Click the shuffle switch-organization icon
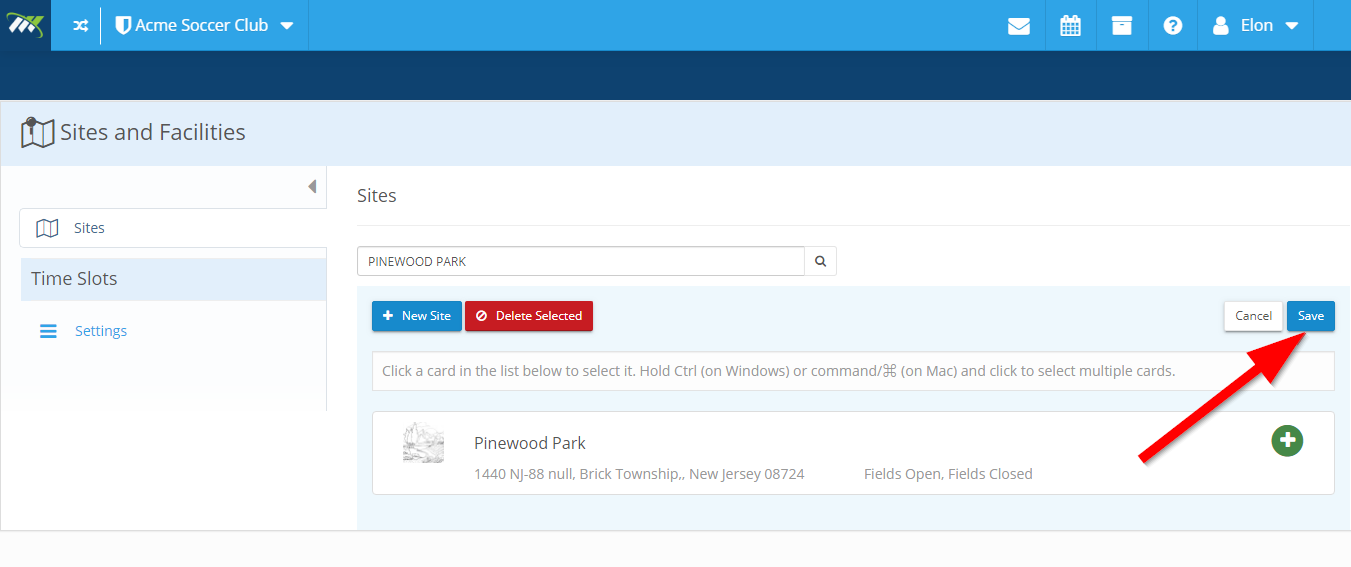The width and height of the screenshot is (1351, 567). click(81, 26)
